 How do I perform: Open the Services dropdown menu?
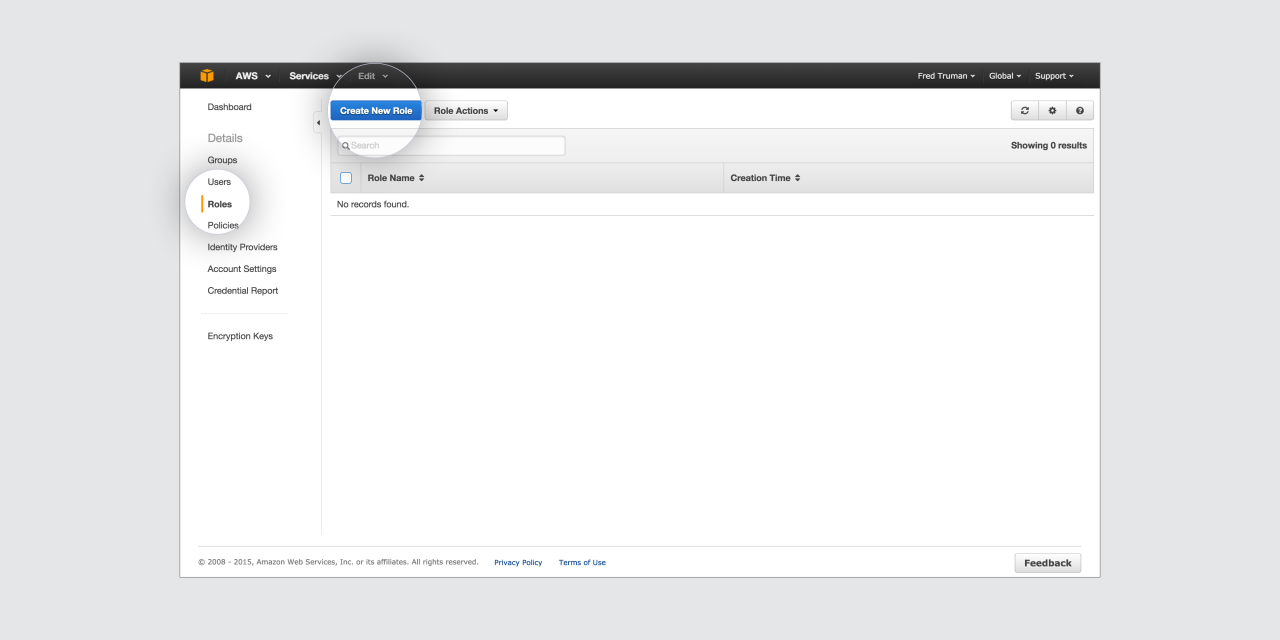tap(314, 76)
